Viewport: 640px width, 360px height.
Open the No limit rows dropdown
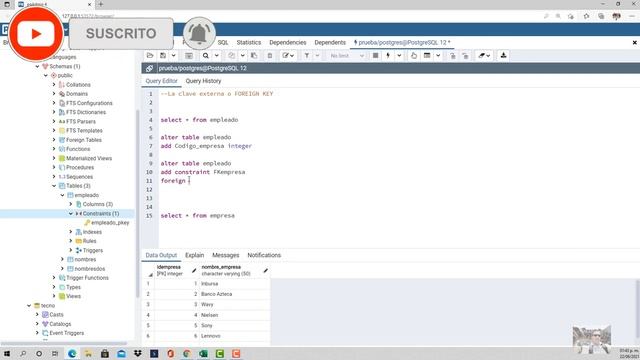tap(347, 56)
